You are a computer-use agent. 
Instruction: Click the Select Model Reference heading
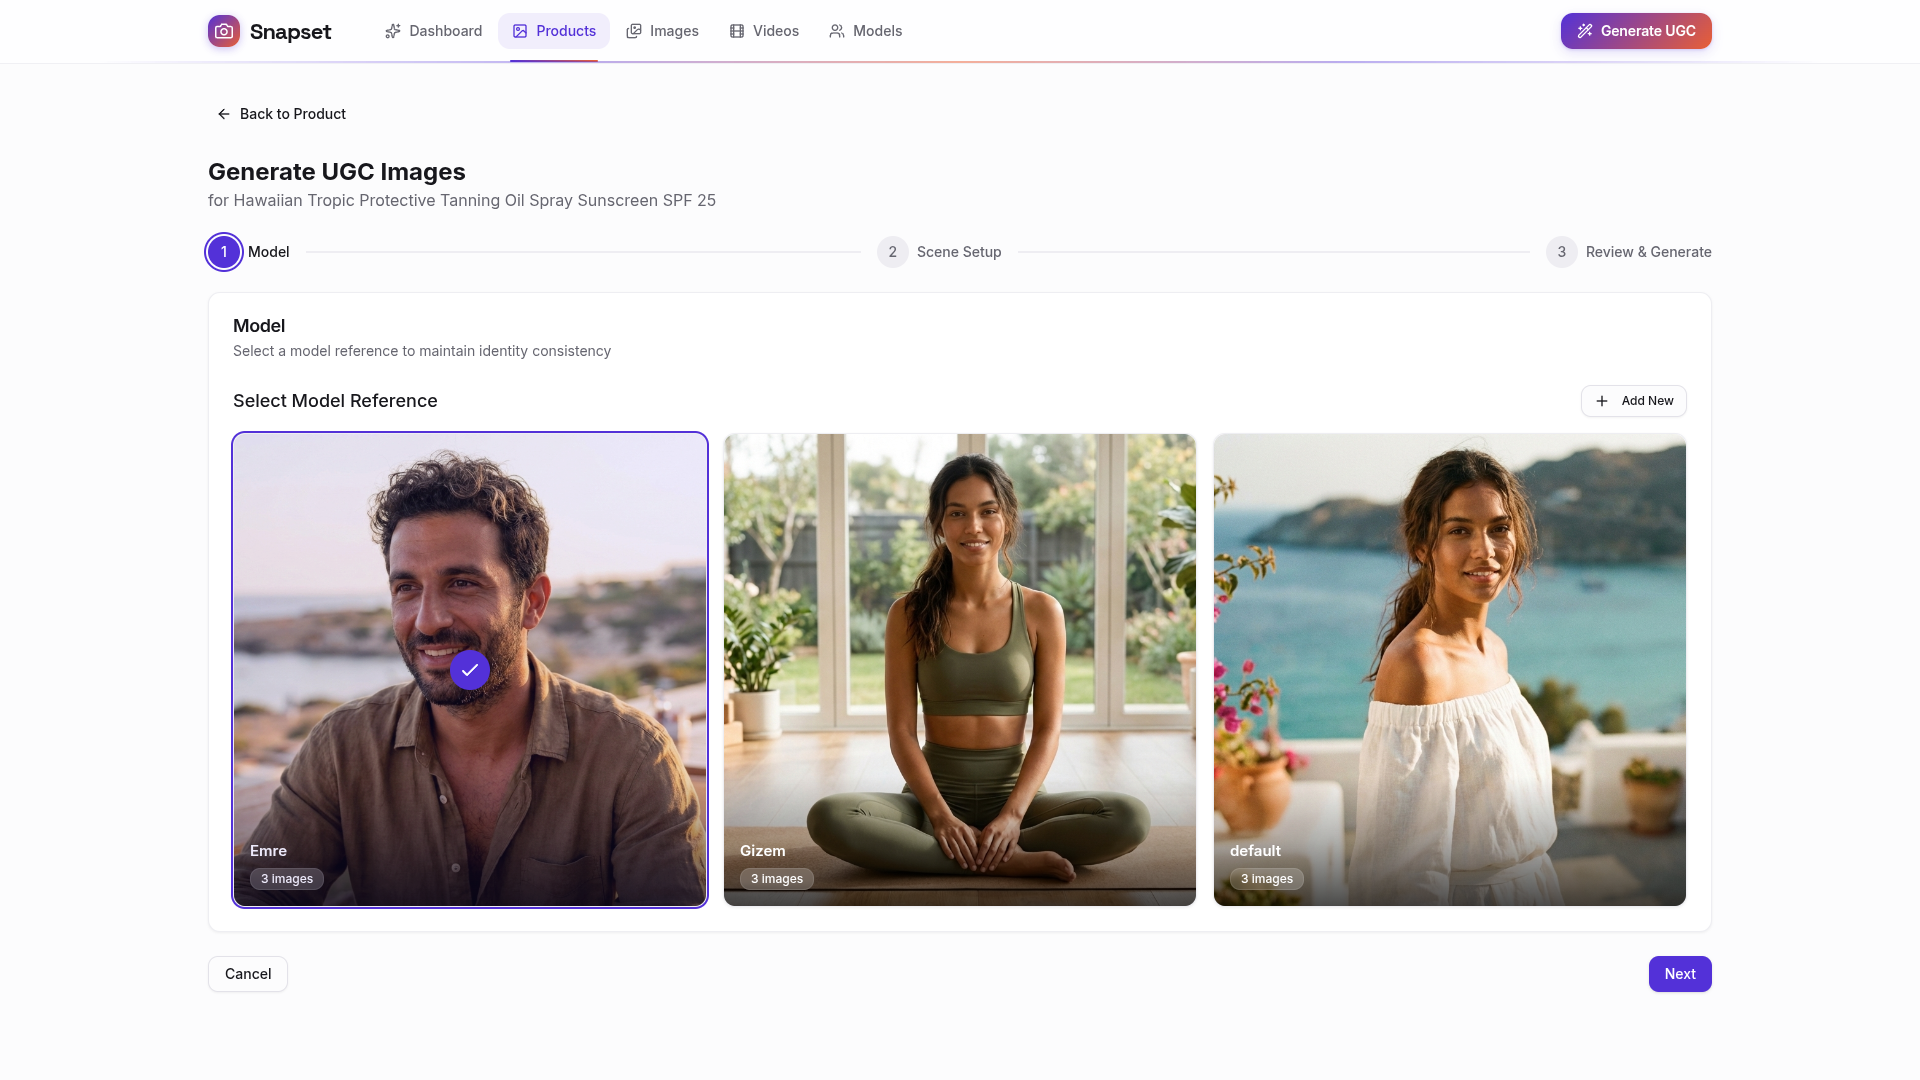pos(335,401)
